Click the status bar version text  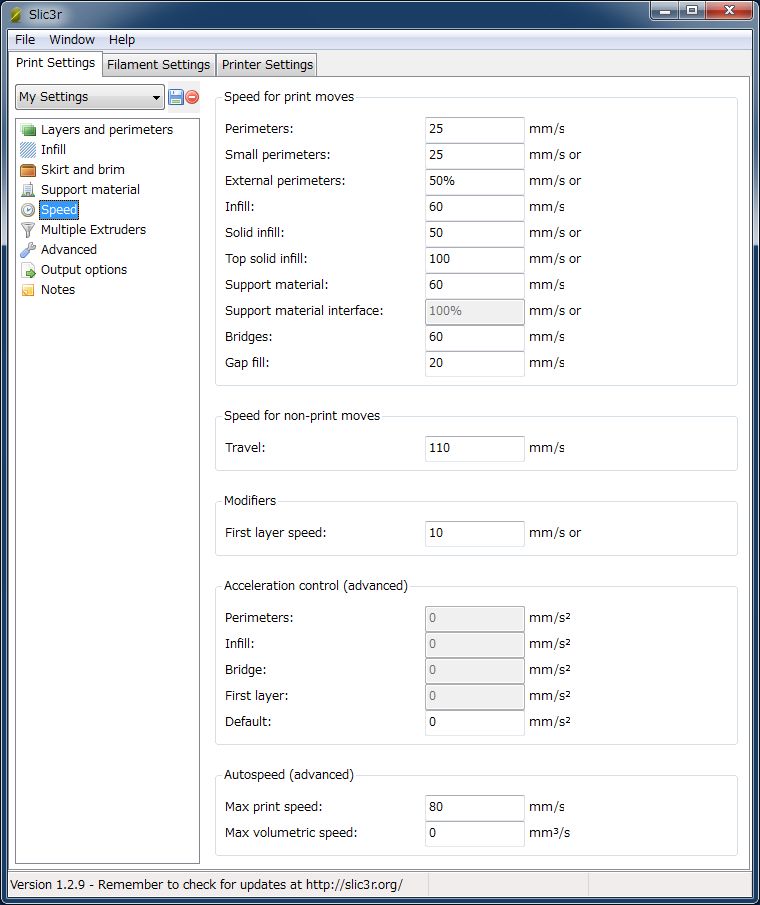[206, 884]
